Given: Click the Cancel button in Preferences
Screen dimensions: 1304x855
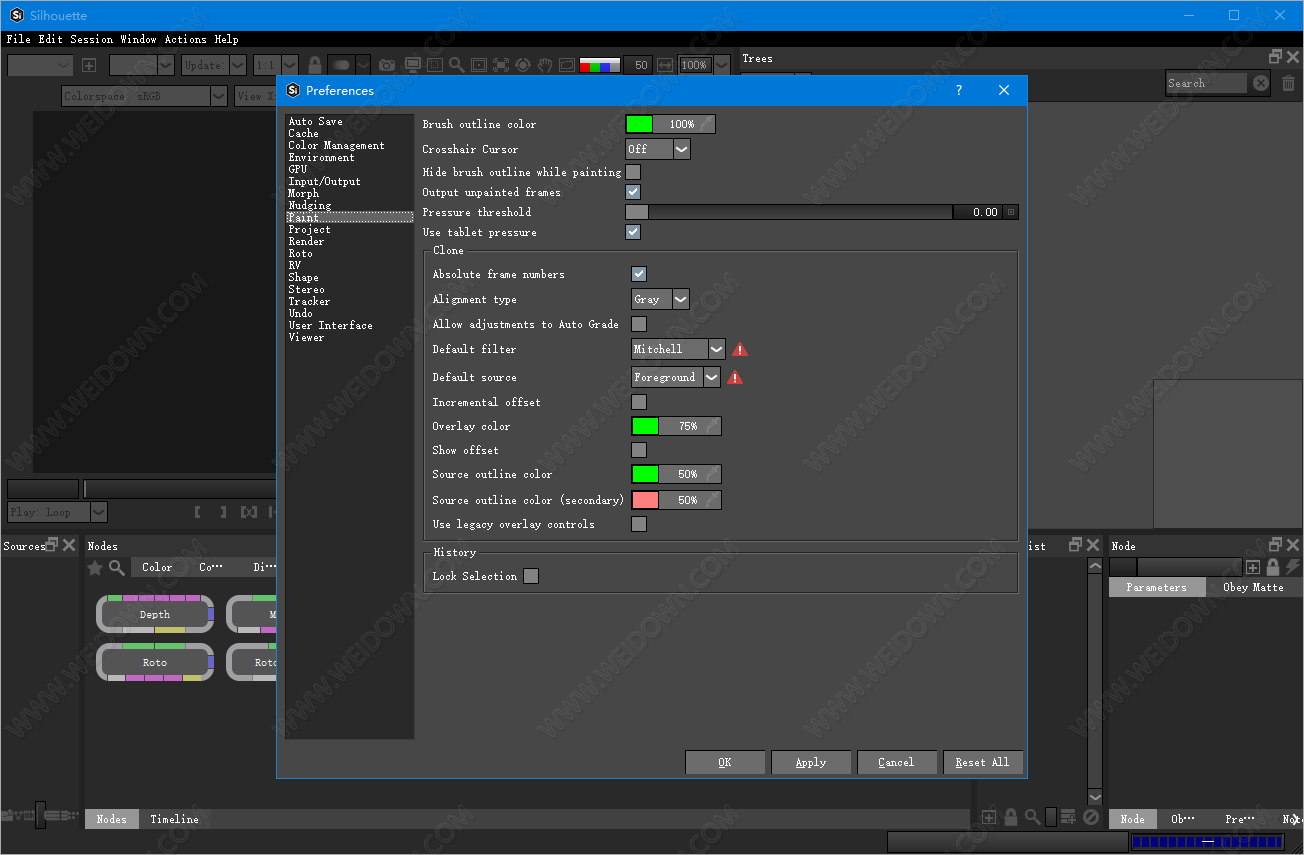Looking at the screenshot, I should pyautogui.click(x=897, y=762).
